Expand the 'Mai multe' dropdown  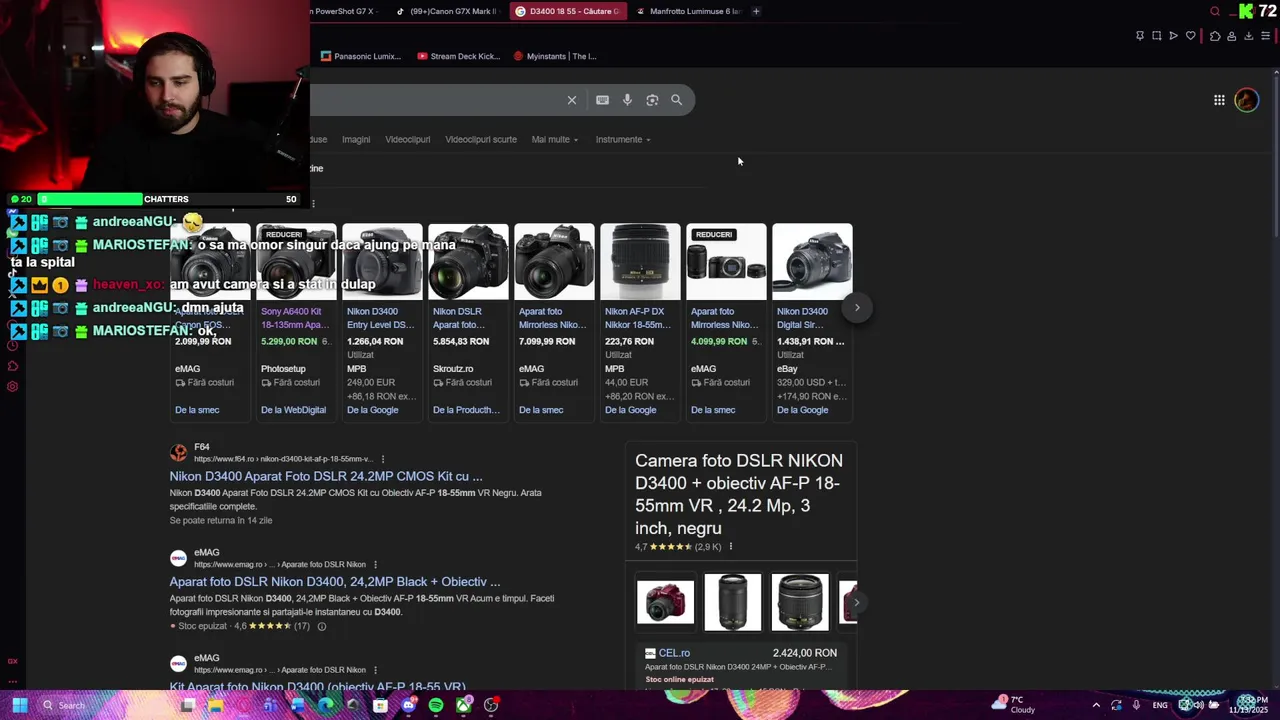click(x=555, y=140)
